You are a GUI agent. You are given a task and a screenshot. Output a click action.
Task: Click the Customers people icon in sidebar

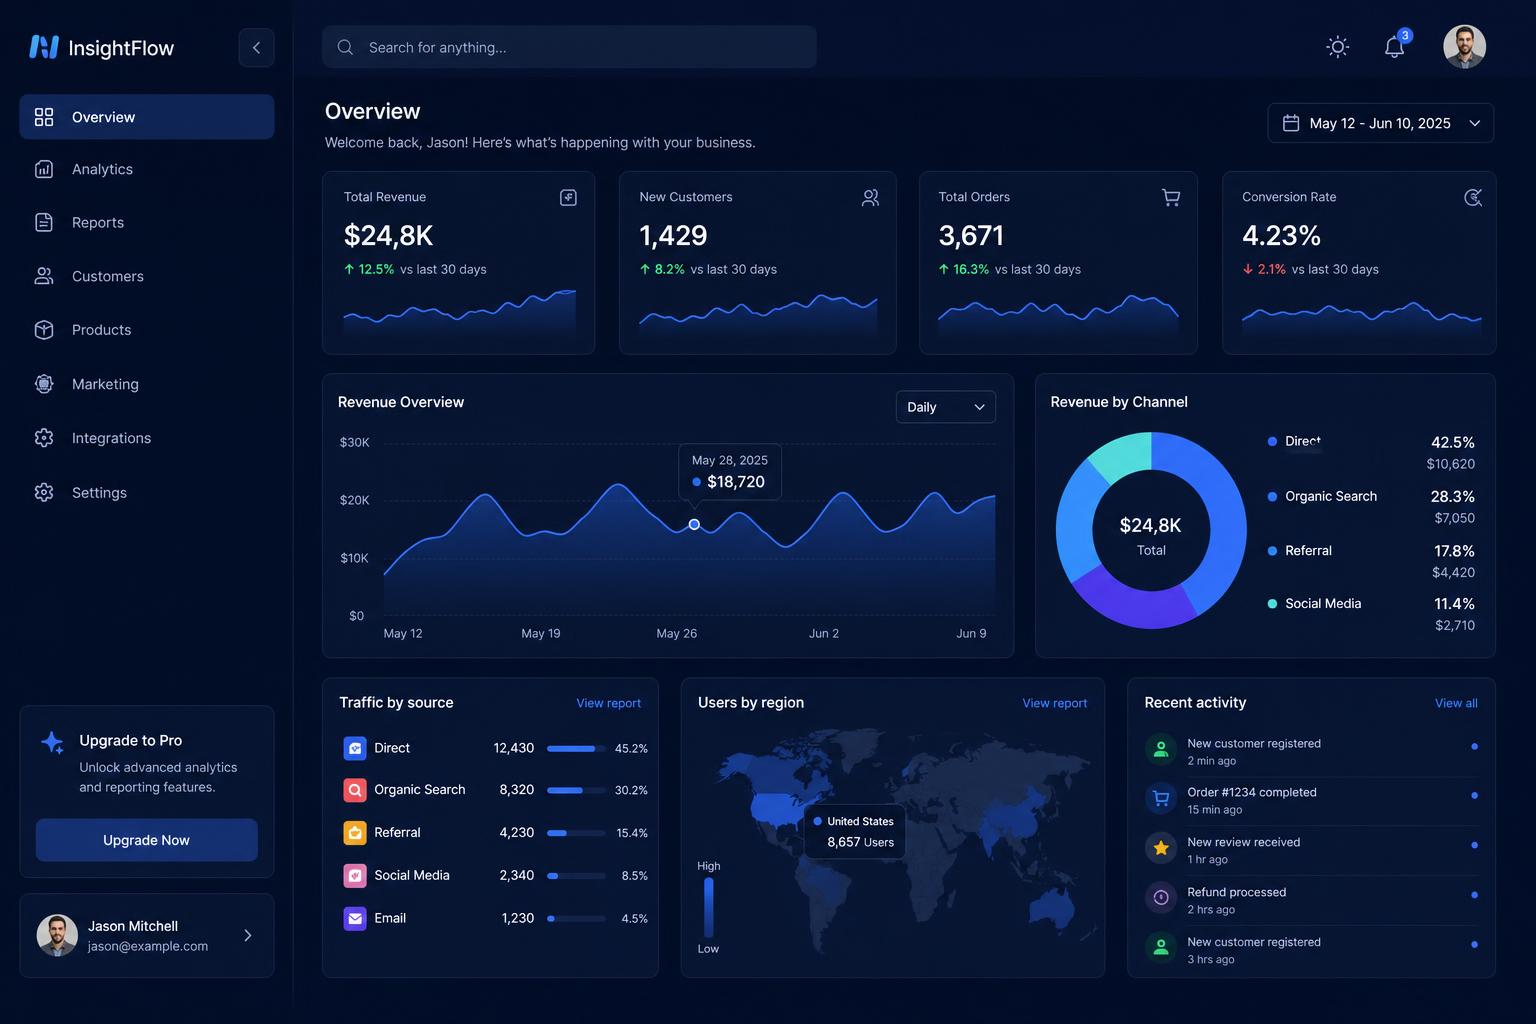tap(44, 276)
